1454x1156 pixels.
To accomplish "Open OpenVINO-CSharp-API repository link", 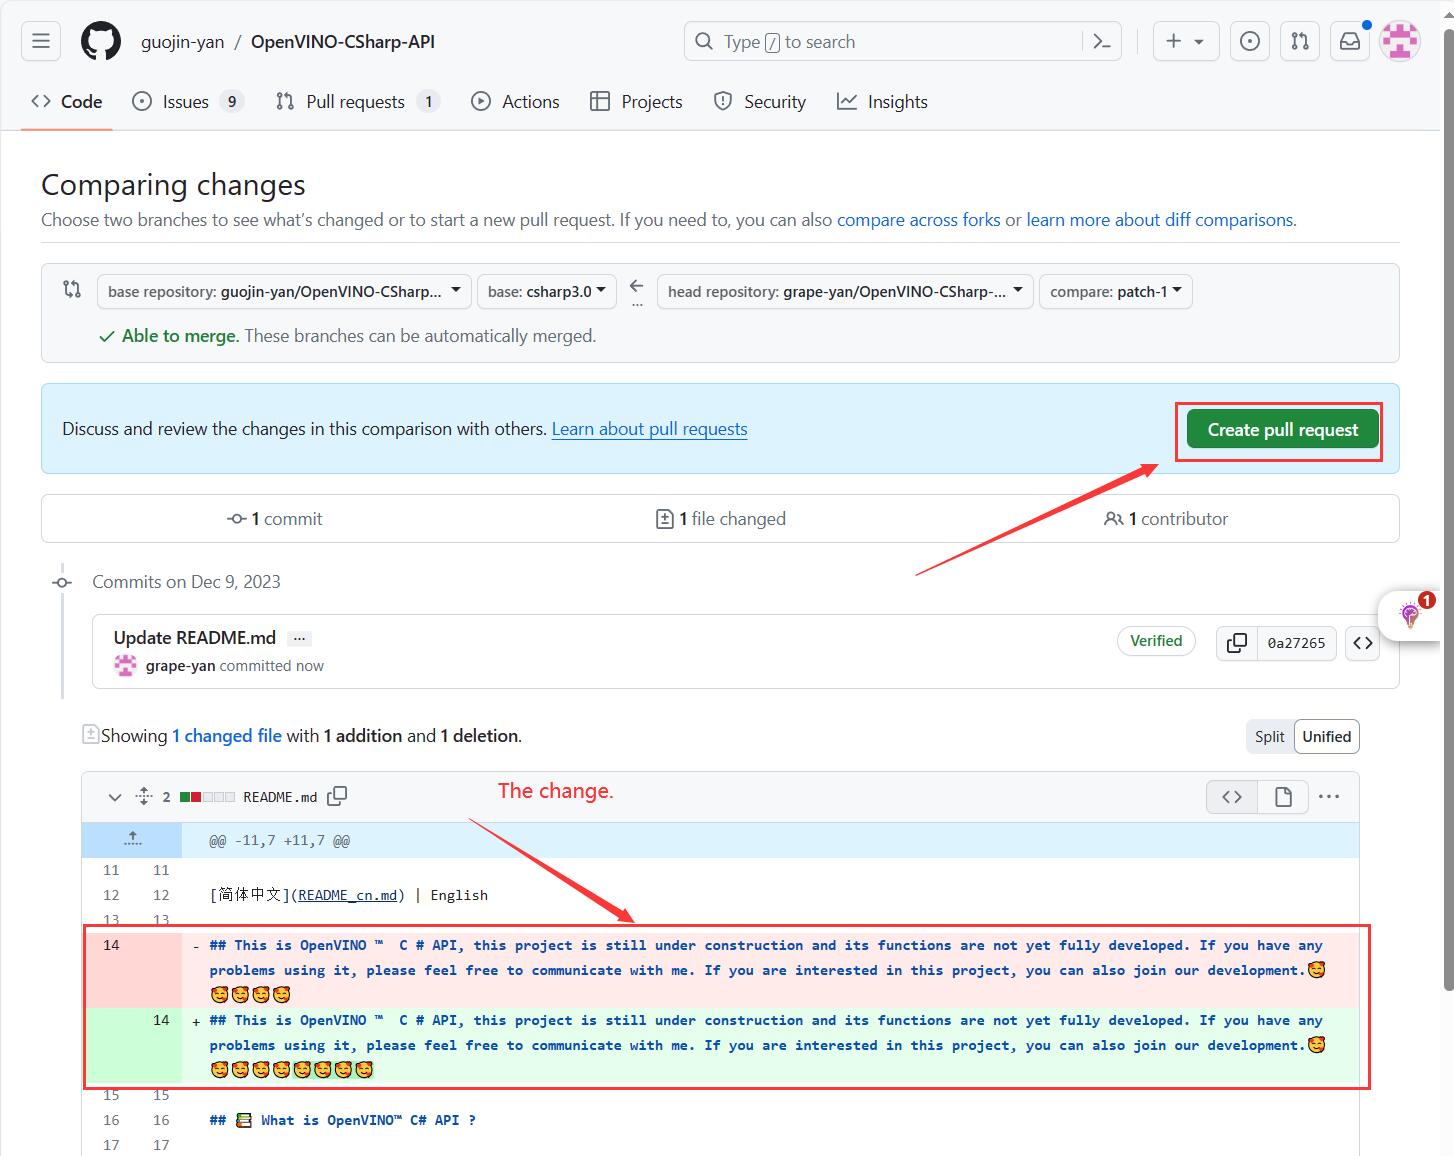I will click(x=343, y=42).
